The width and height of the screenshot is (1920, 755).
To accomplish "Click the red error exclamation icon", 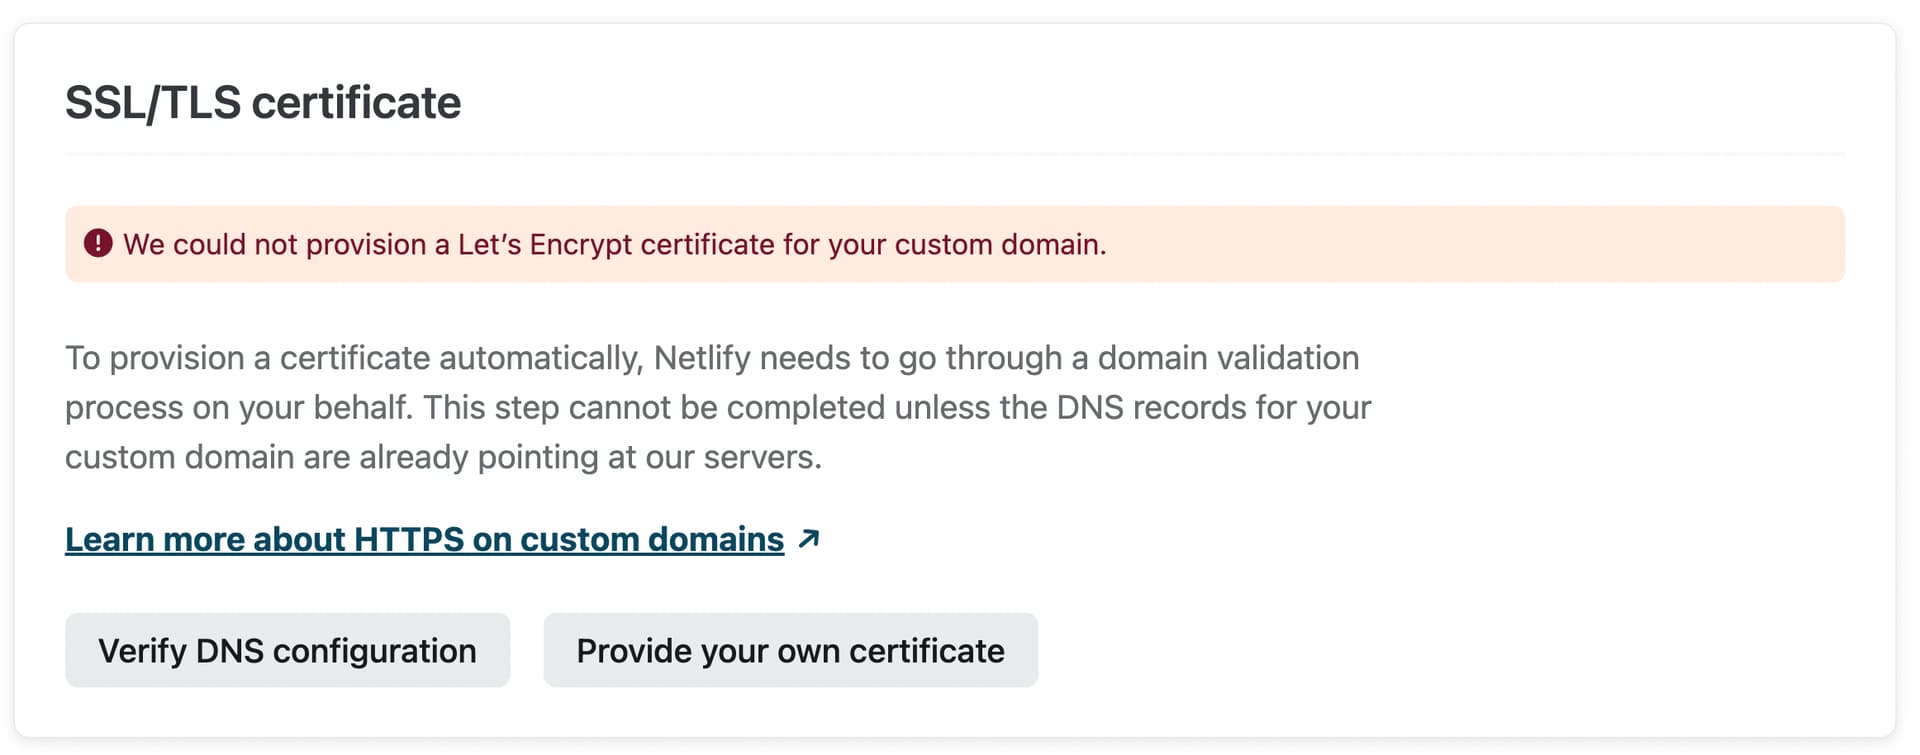I will (x=98, y=244).
